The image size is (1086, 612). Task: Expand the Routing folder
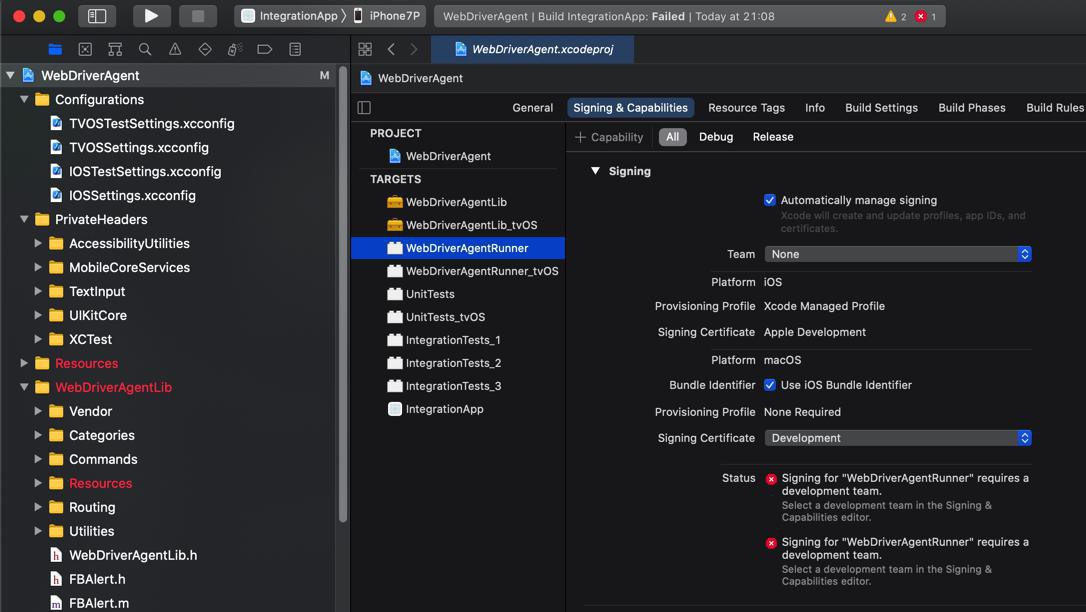point(38,507)
